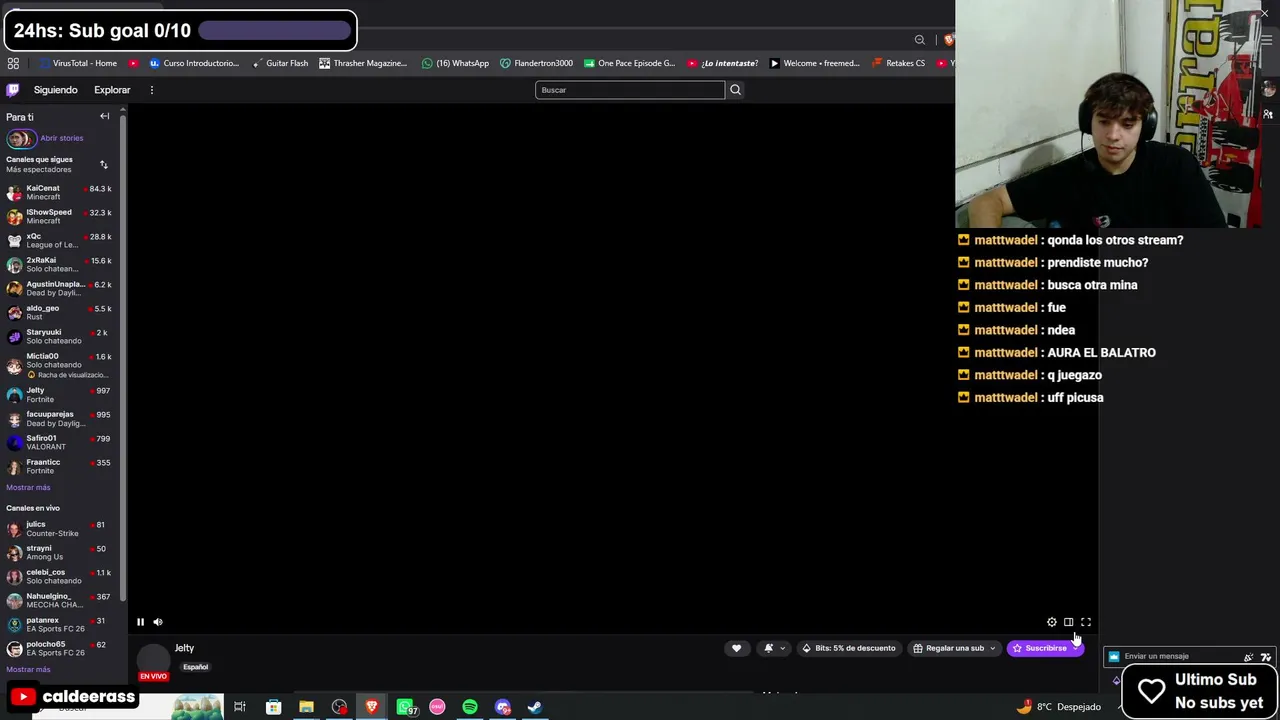Open facuuparejas channel in sidebar
Screen dimensions: 1280x720
[x=60, y=418]
